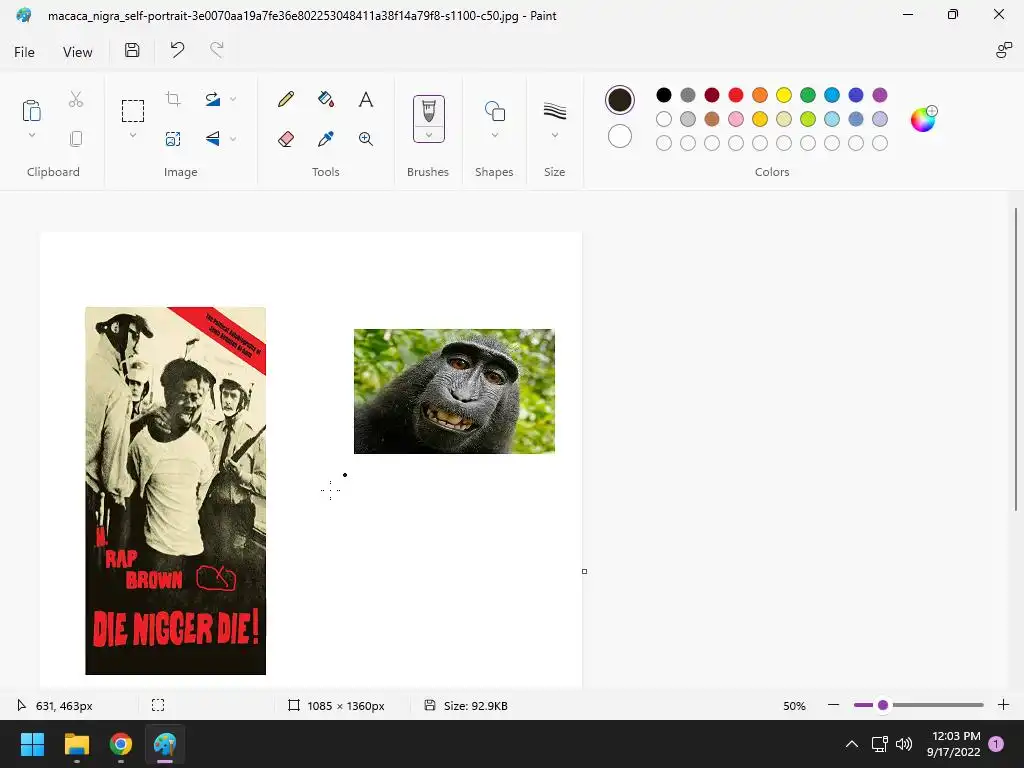Pick the orange color swatch

tap(760, 95)
